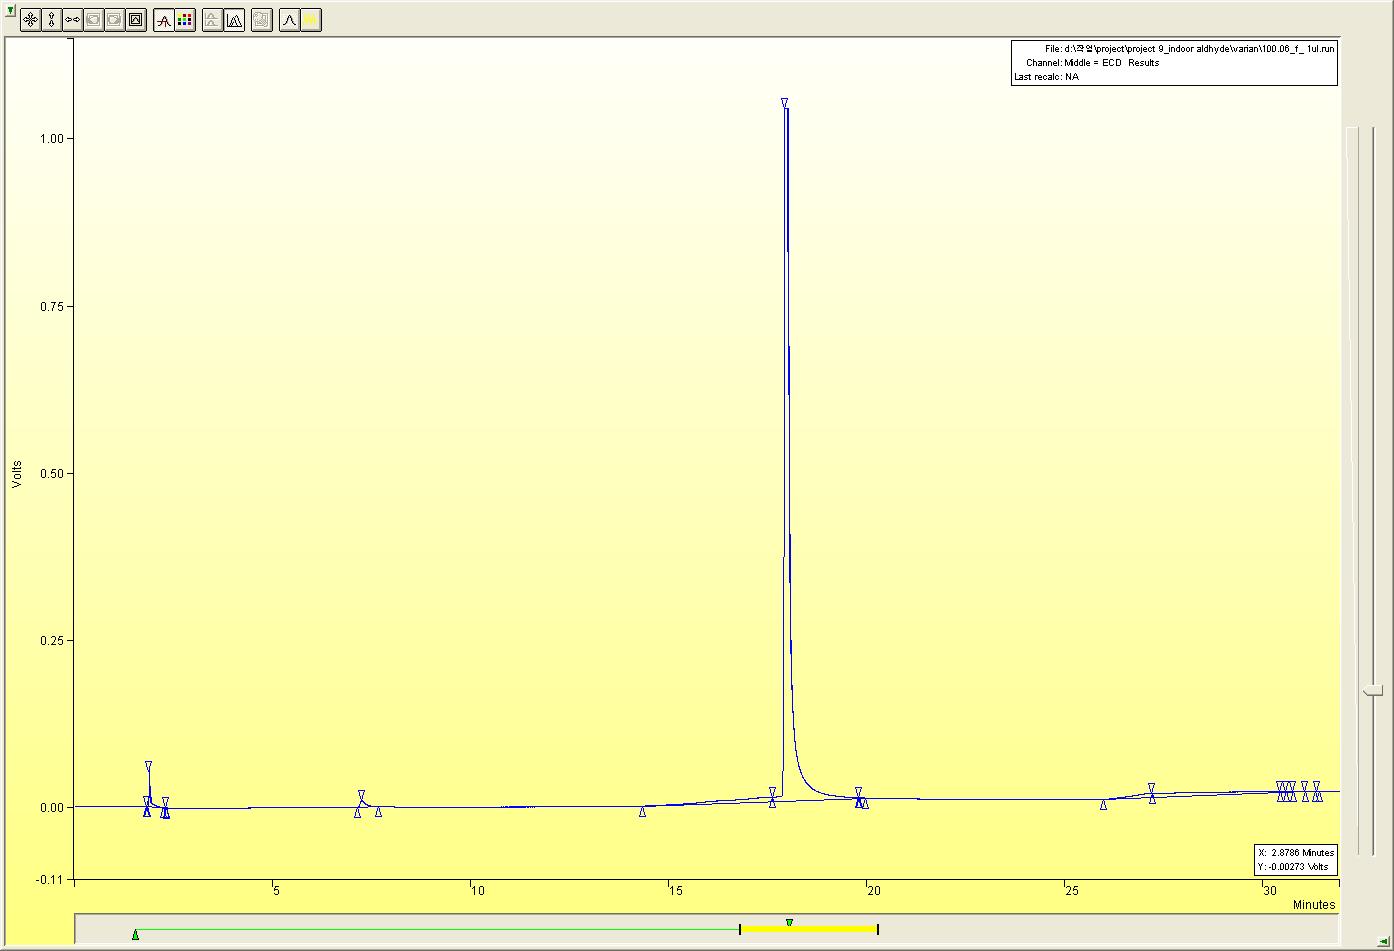The height and width of the screenshot is (951, 1394).
Task: Click the file path text in info box
Action: [1189, 48]
